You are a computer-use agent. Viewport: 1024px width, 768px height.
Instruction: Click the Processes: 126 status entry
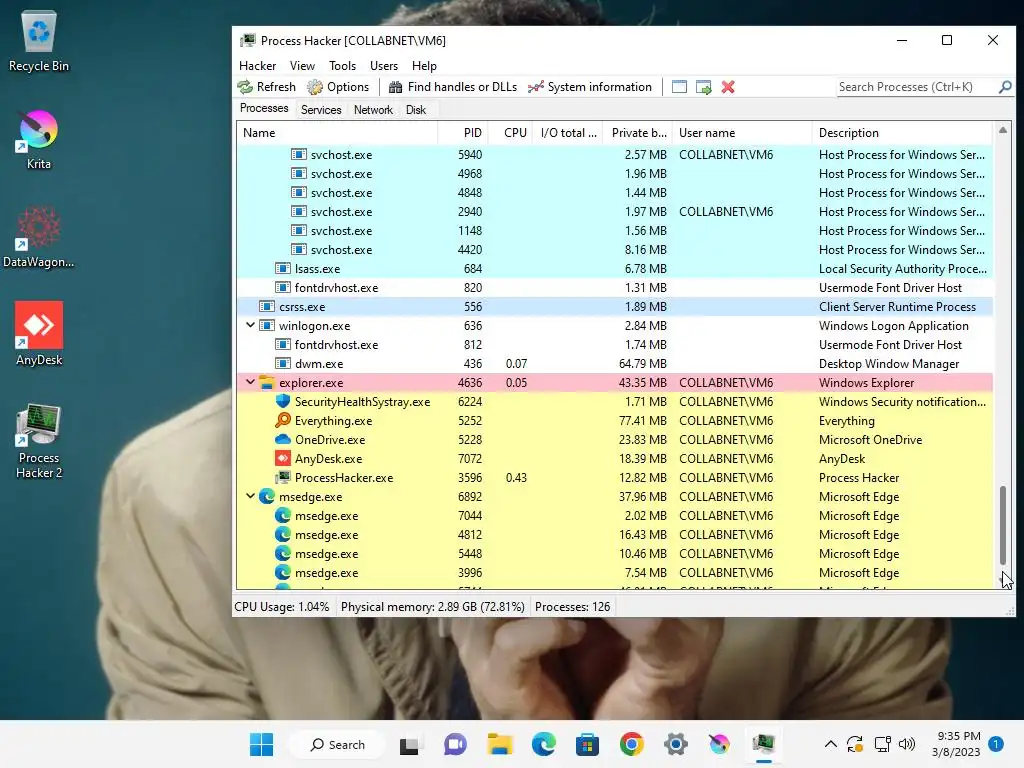tap(572, 607)
